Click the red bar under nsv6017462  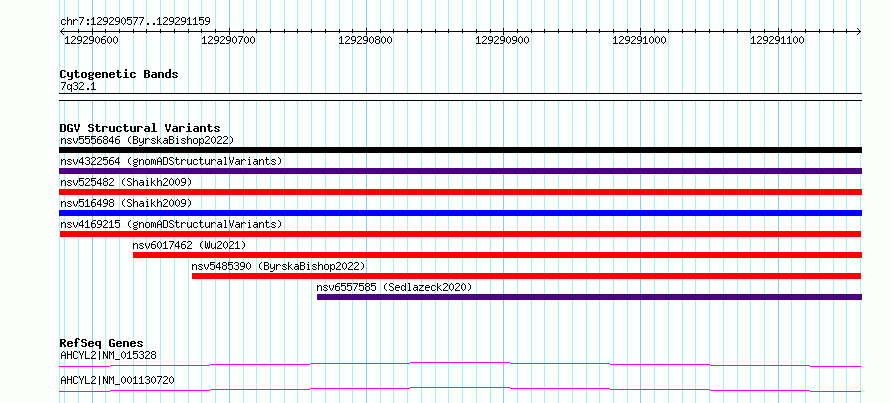pyautogui.click(x=497, y=255)
